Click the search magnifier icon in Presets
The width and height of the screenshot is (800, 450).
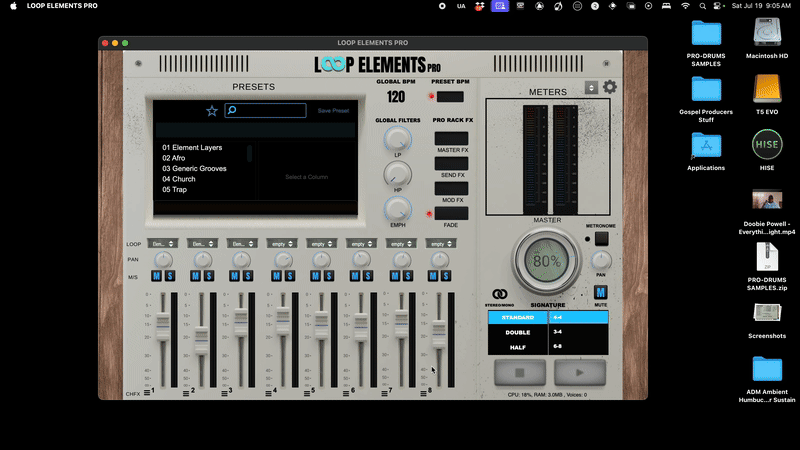click(232, 110)
